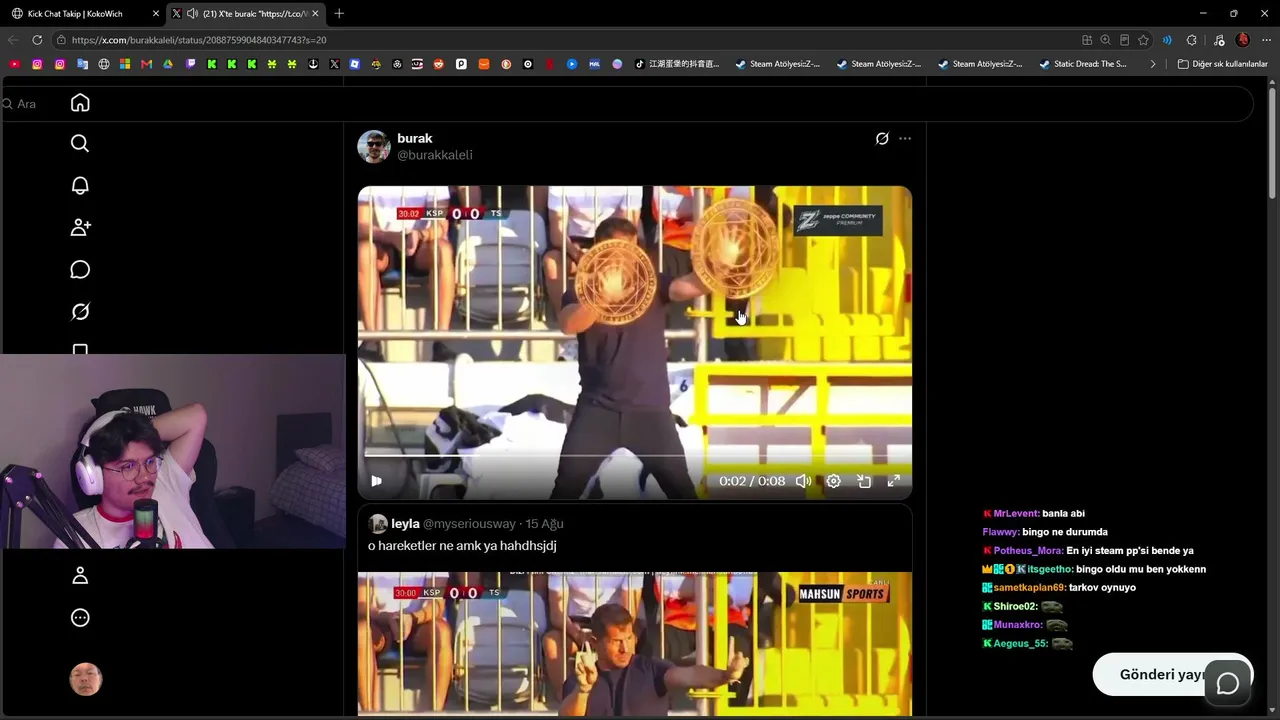Open leyla's quoted post avatar
This screenshot has height=720, width=1280.
click(378, 524)
